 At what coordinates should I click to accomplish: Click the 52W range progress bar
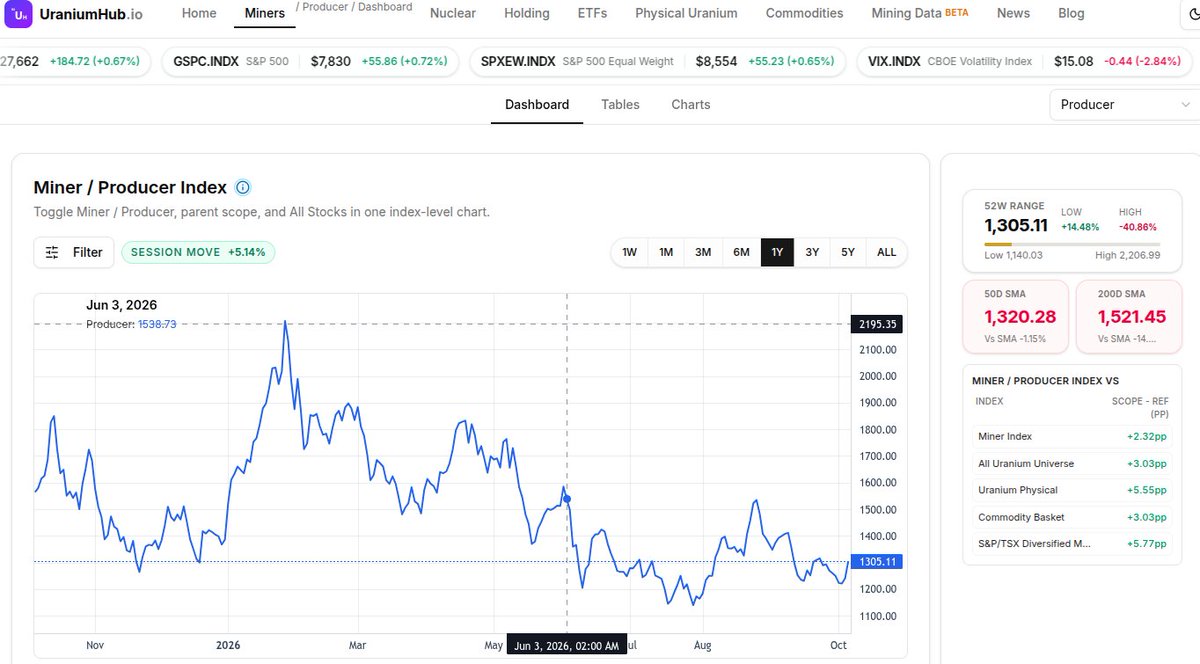tap(1072, 243)
